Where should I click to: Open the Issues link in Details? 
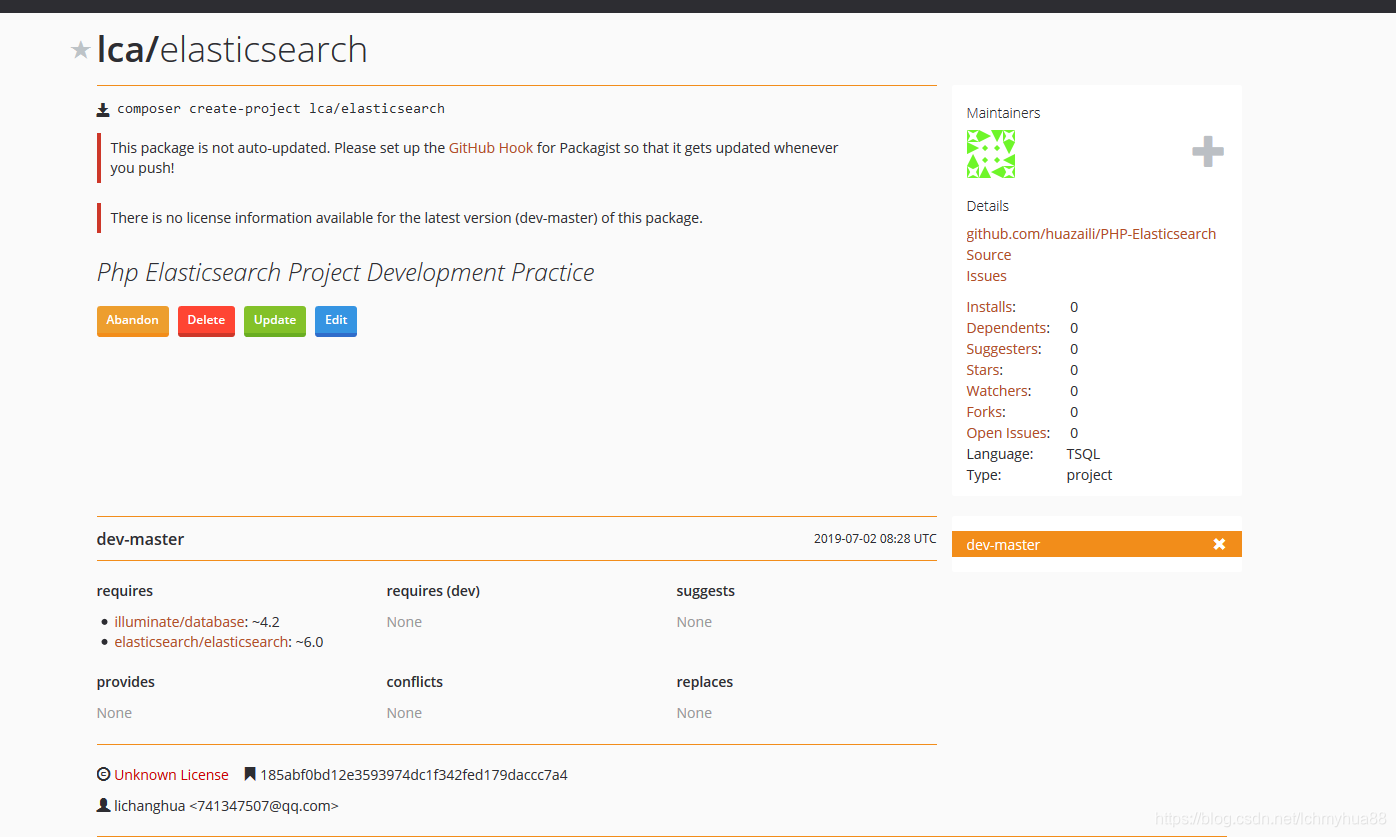tap(986, 276)
